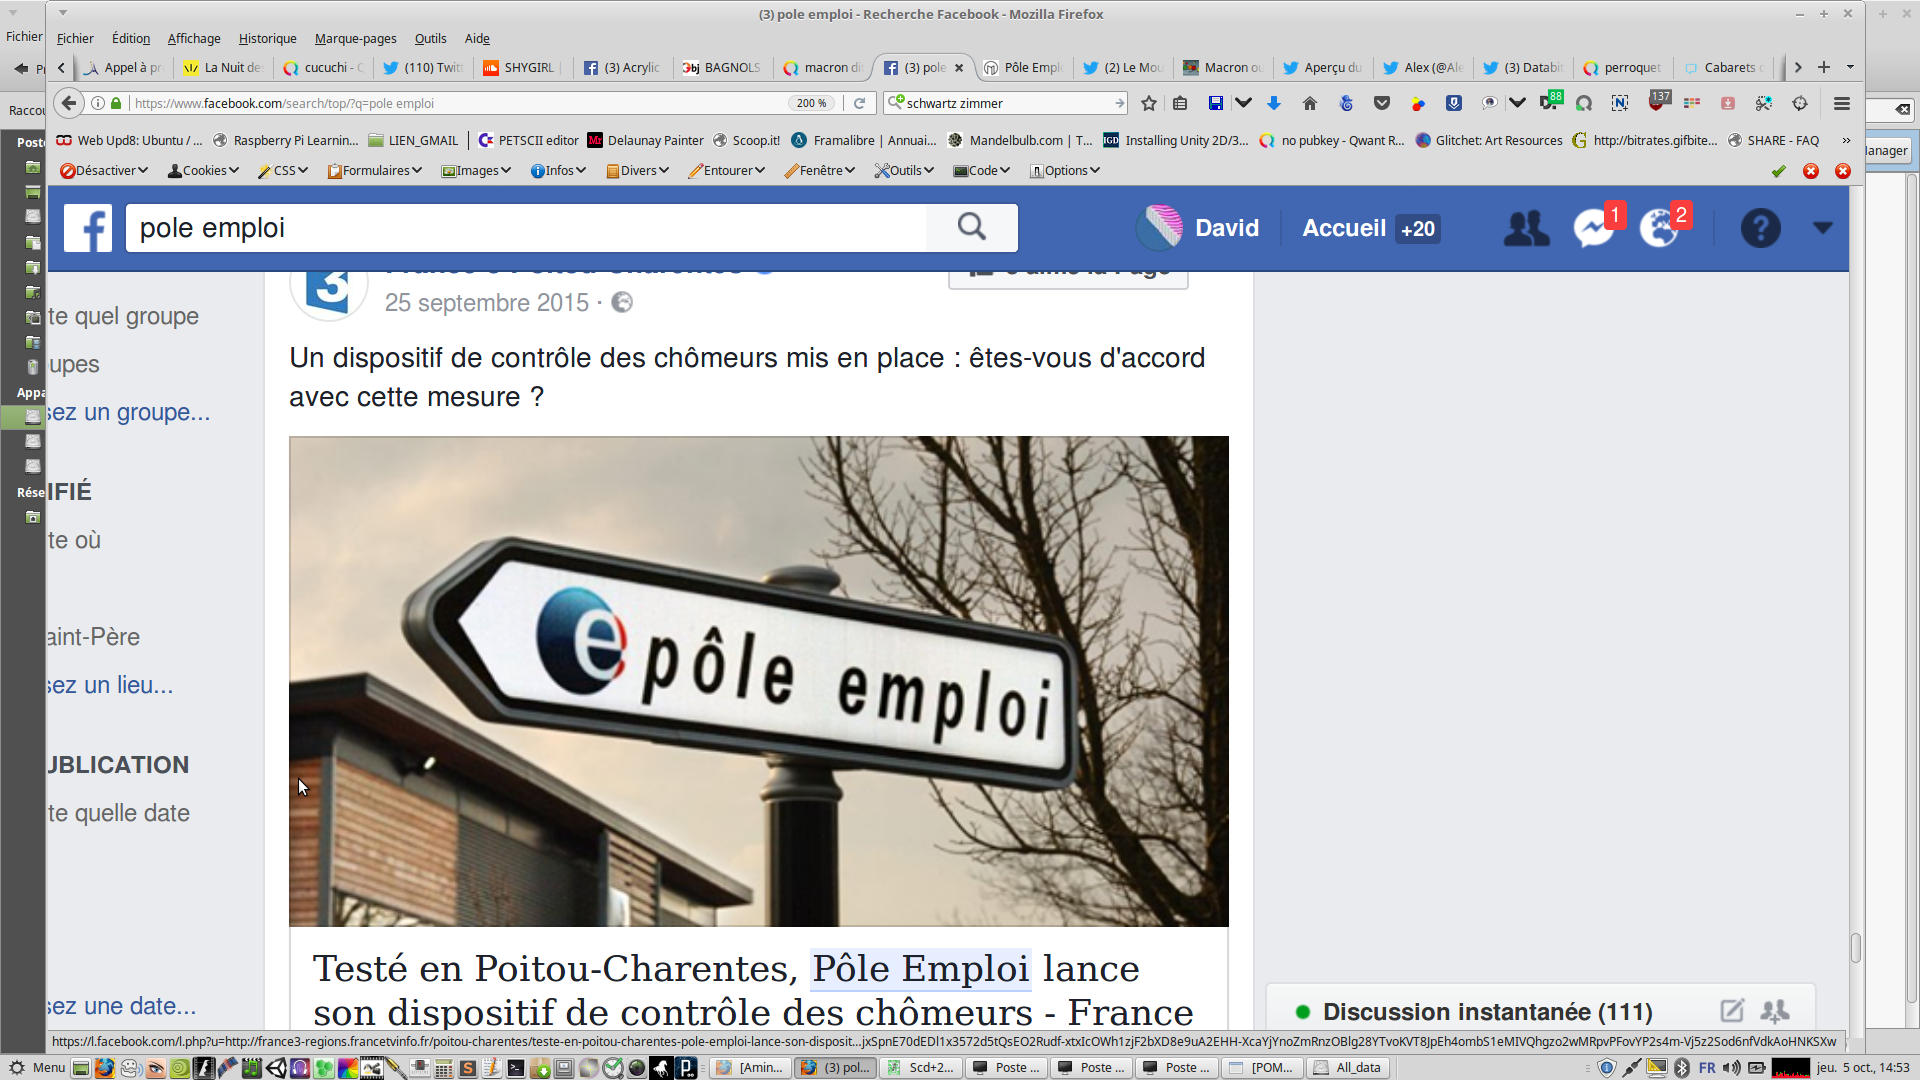Screen dimensions: 1920x1080
Task: Go to Firefox home page icon
Action: pos(1310,103)
